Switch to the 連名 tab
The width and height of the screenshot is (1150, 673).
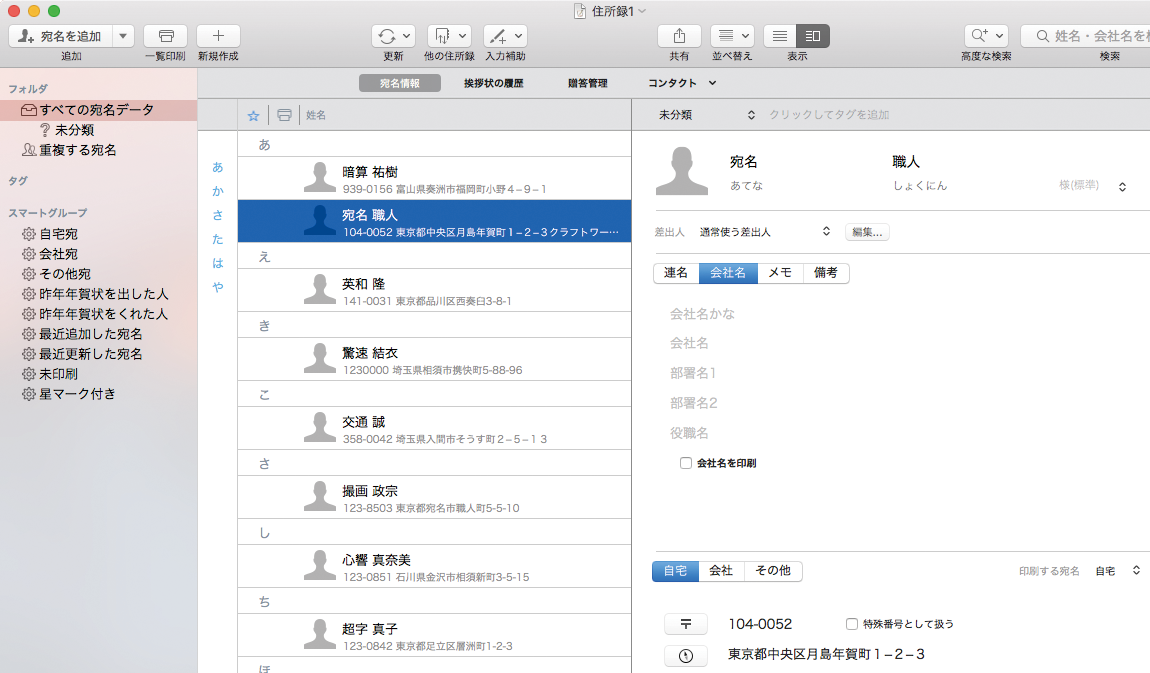[676, 273]
